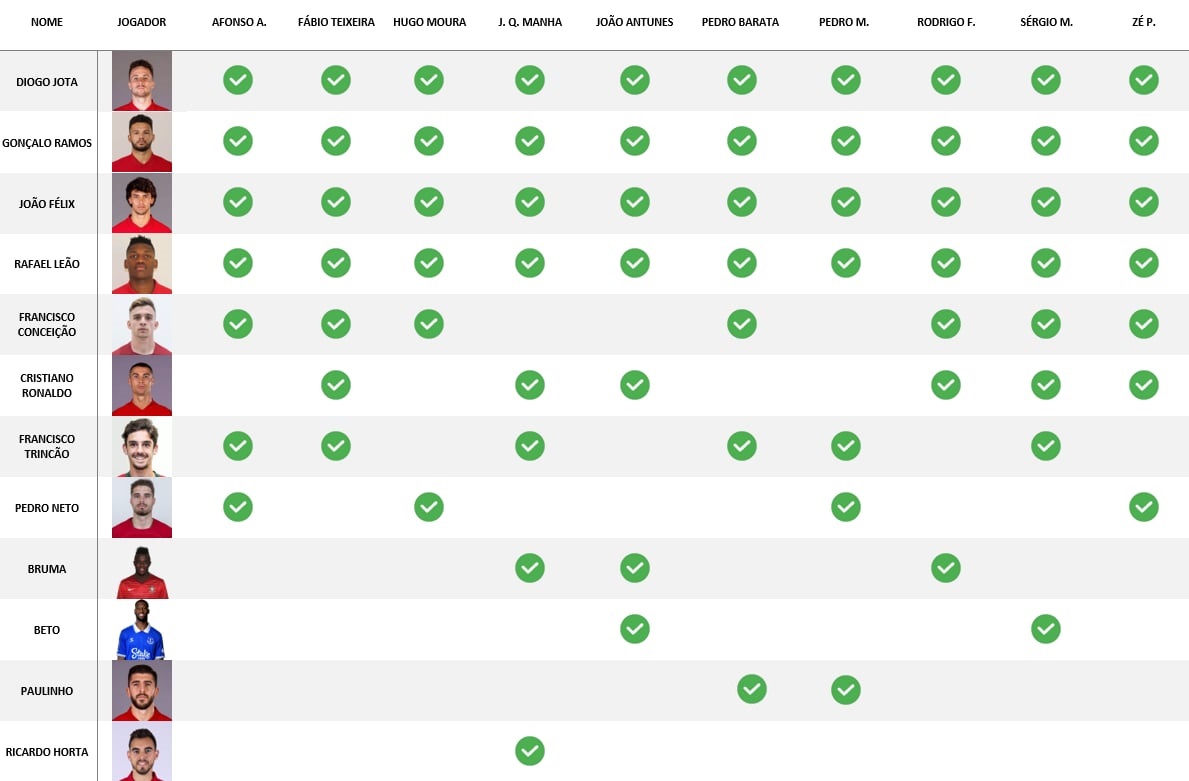
Task: Toggle Pedro Neto's check under Hugo Moura
Action: [429, 507]
